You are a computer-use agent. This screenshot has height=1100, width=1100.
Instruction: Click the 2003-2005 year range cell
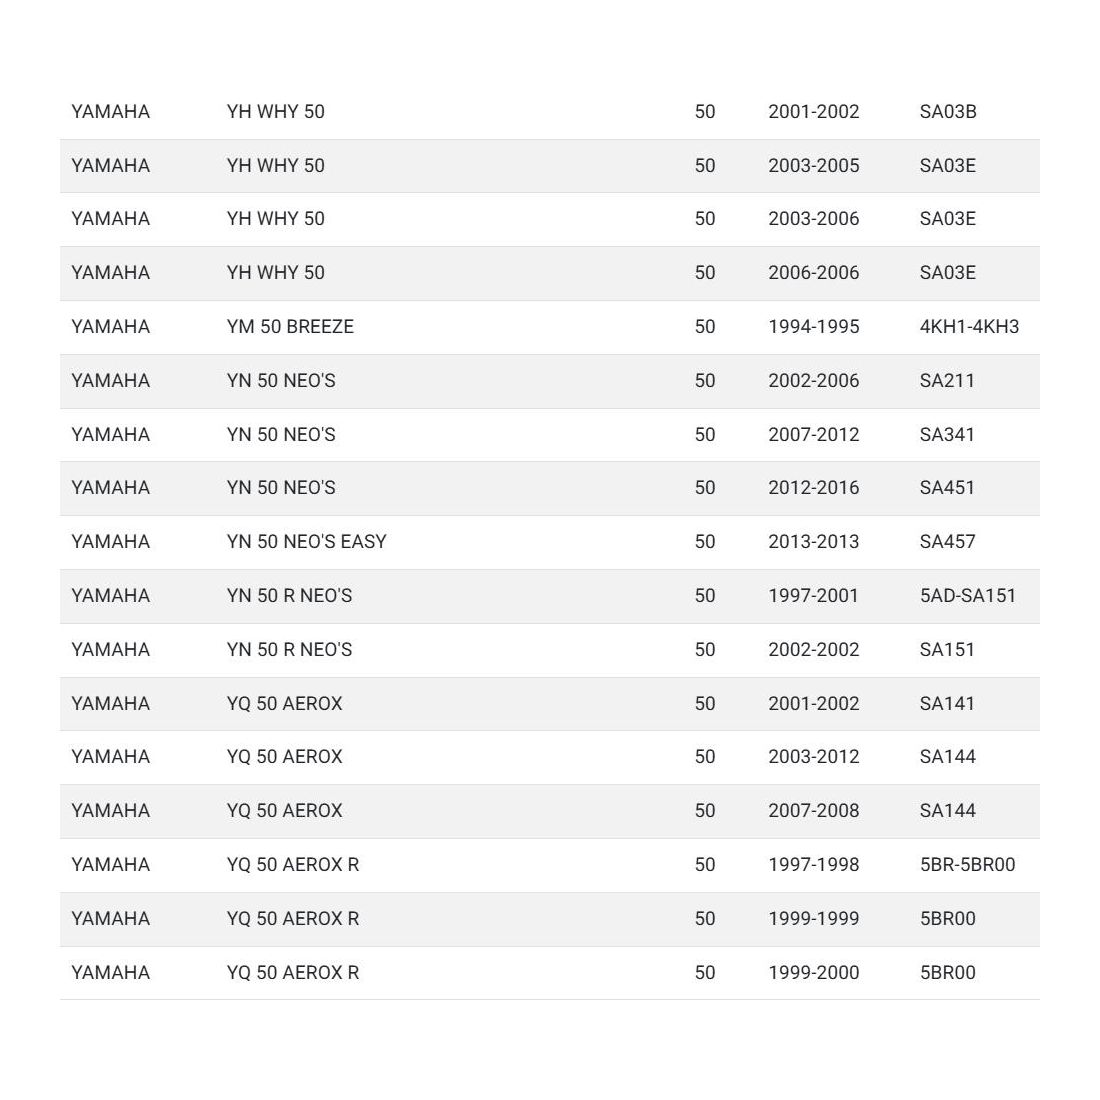point(813,166)
